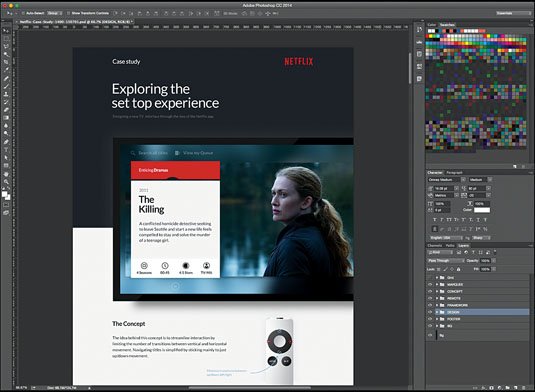This screenshot has width=535, height=392.
Task: Expand the FOOTER group arrow
Action: coord(437,319)
